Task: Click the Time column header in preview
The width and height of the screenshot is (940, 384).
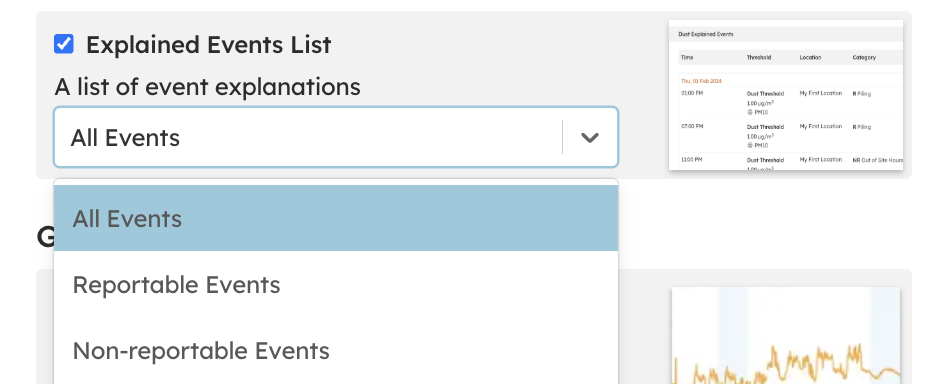Action: pos(687,58)
